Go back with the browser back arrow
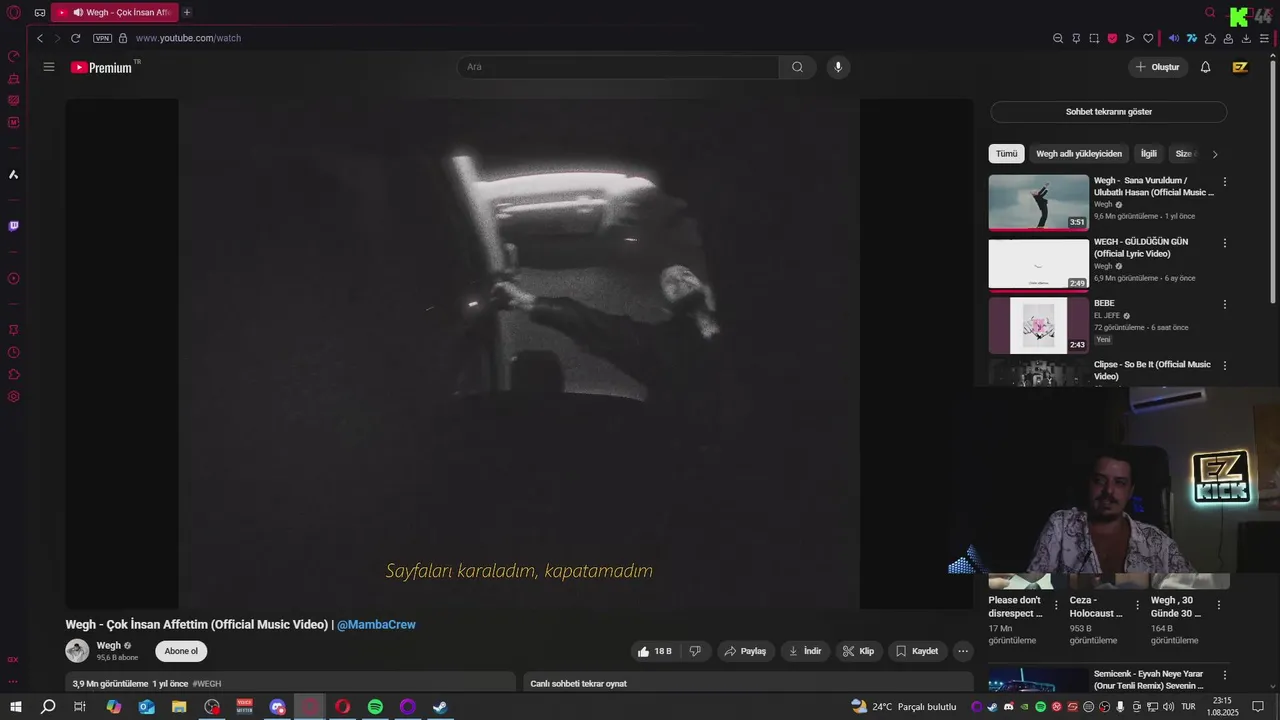The image size is (1280, 720). (x=40, y=38)
